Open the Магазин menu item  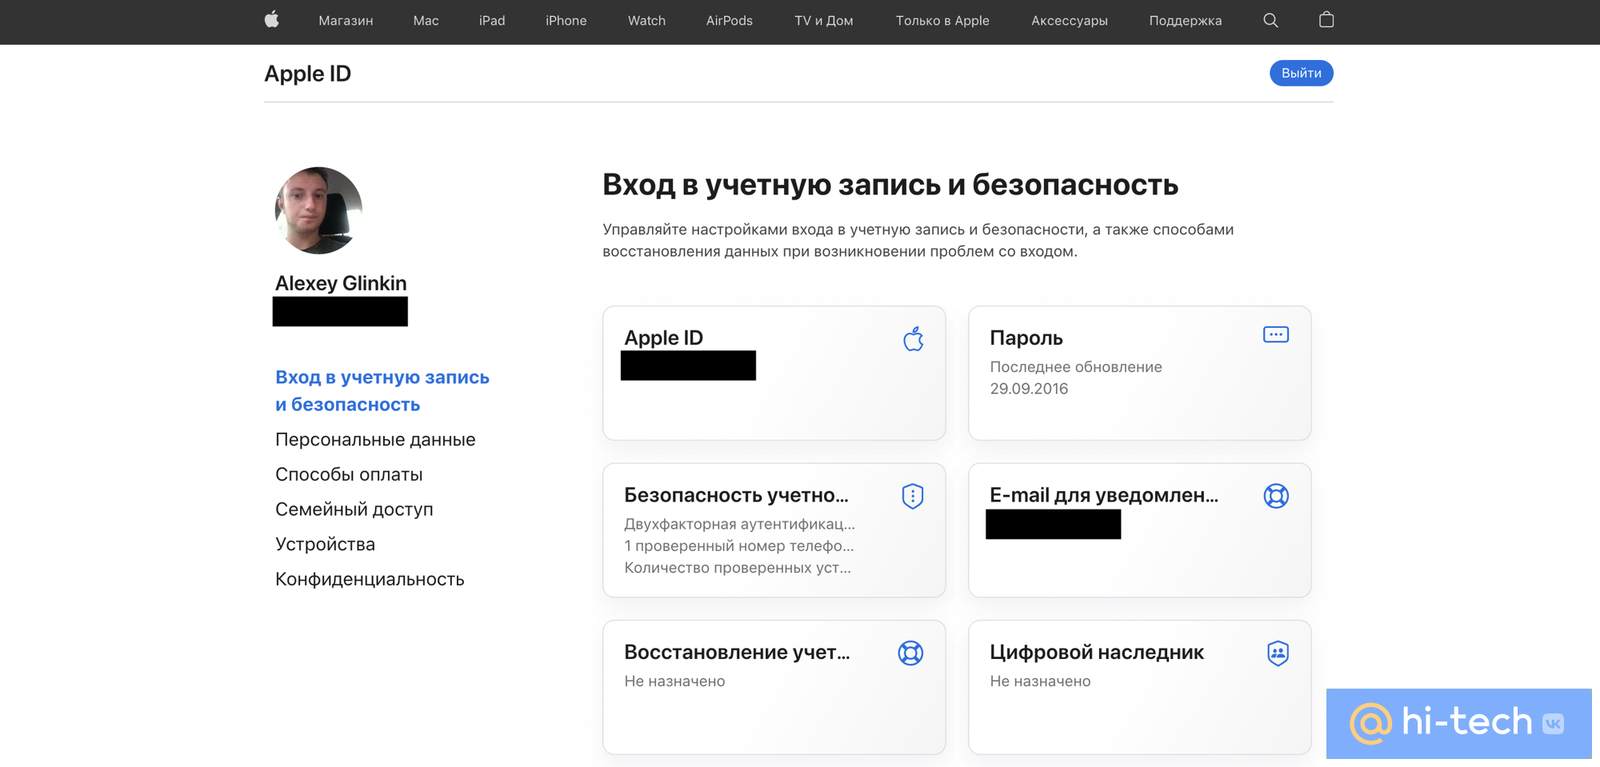tap(345, 21)
